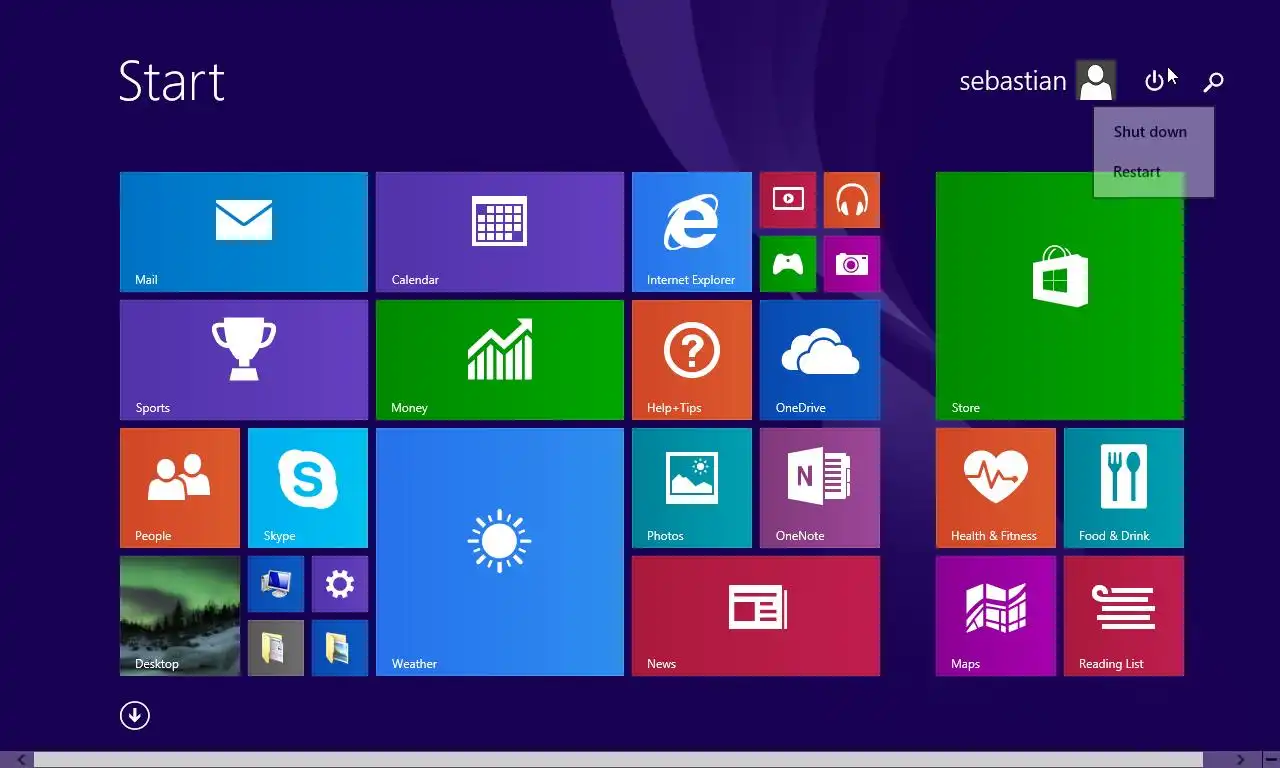Launch Internet Explorer tile
This screenshot has height=768, width=1280.
tap(692, 232)
